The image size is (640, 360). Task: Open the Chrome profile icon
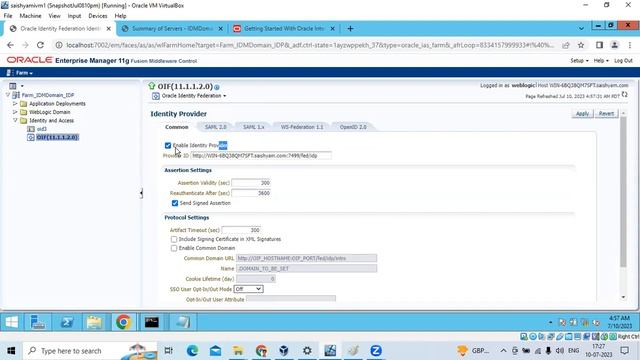[614, 45]
